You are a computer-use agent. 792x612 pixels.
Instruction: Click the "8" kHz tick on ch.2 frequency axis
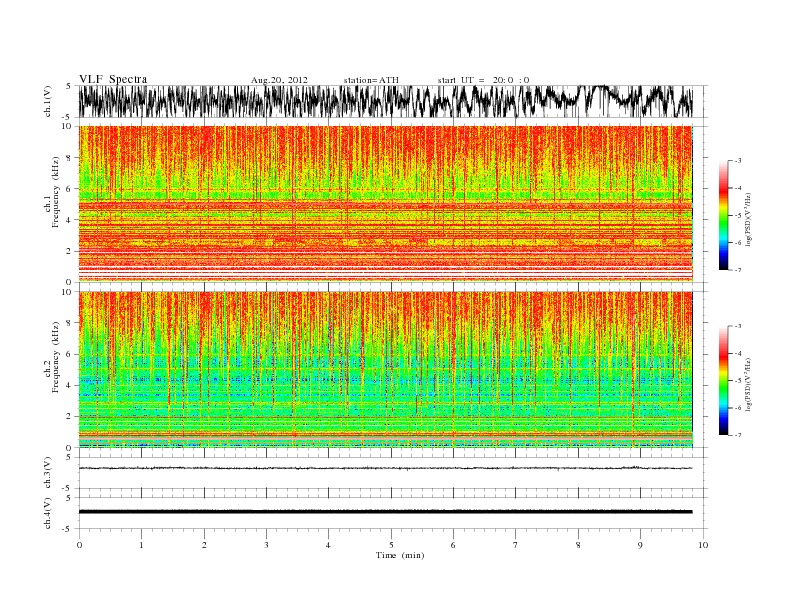point(70,323)
